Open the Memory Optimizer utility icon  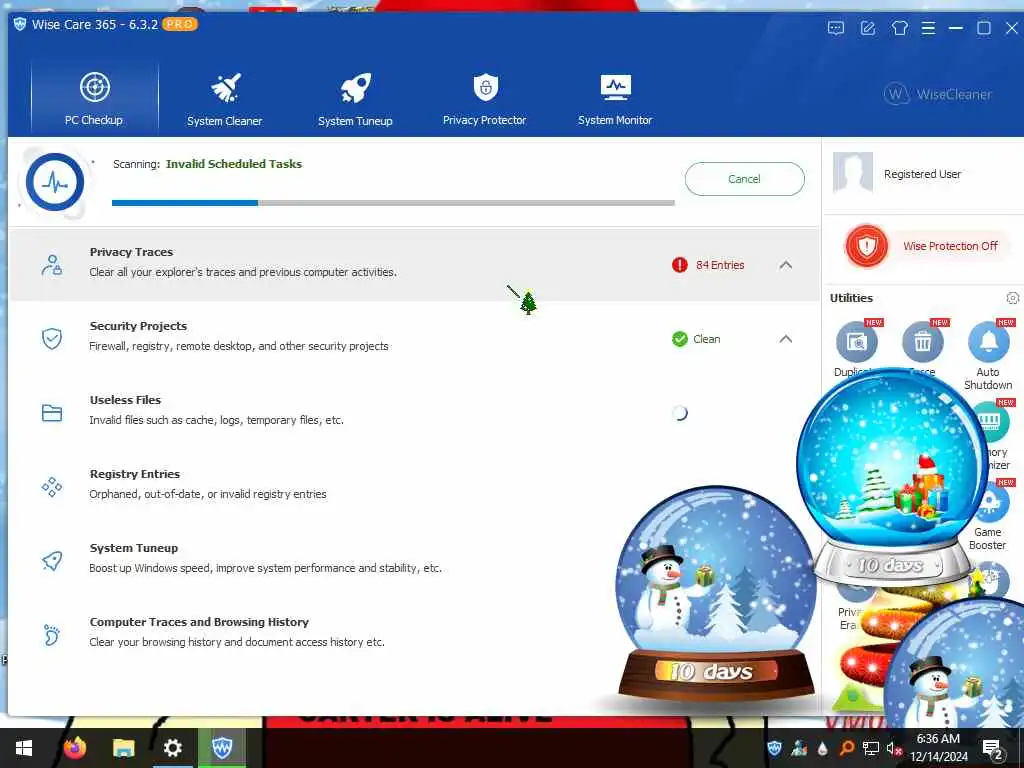pos(994,422)
